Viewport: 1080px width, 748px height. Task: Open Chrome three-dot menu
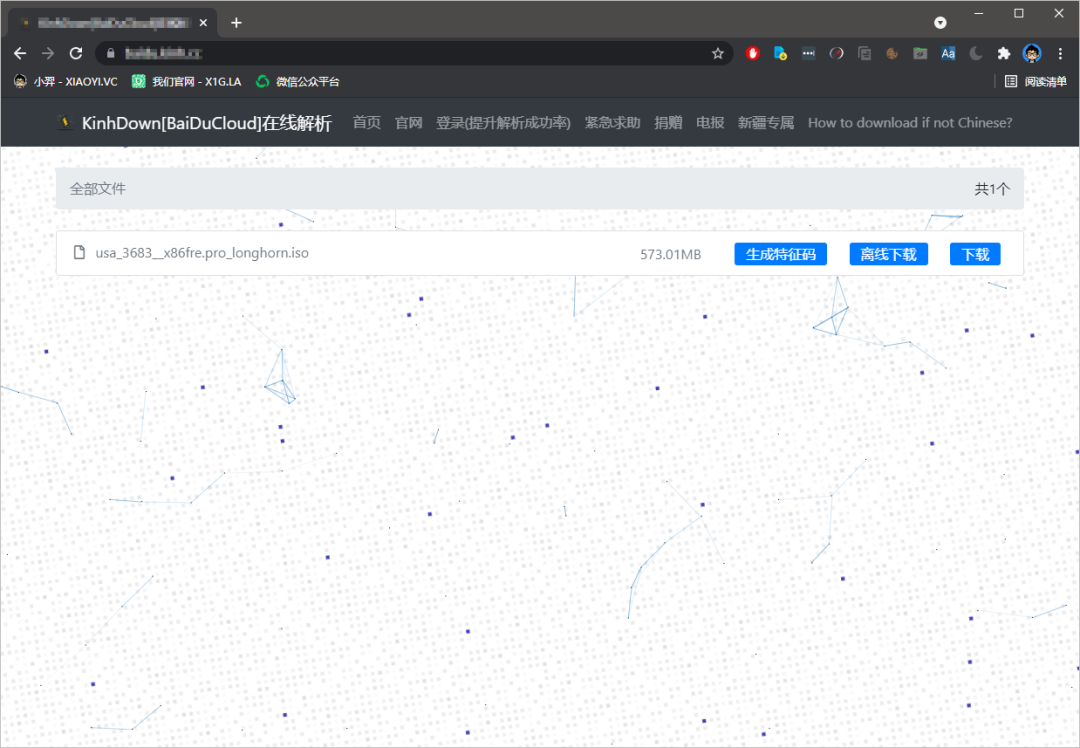click(1060, 54)
